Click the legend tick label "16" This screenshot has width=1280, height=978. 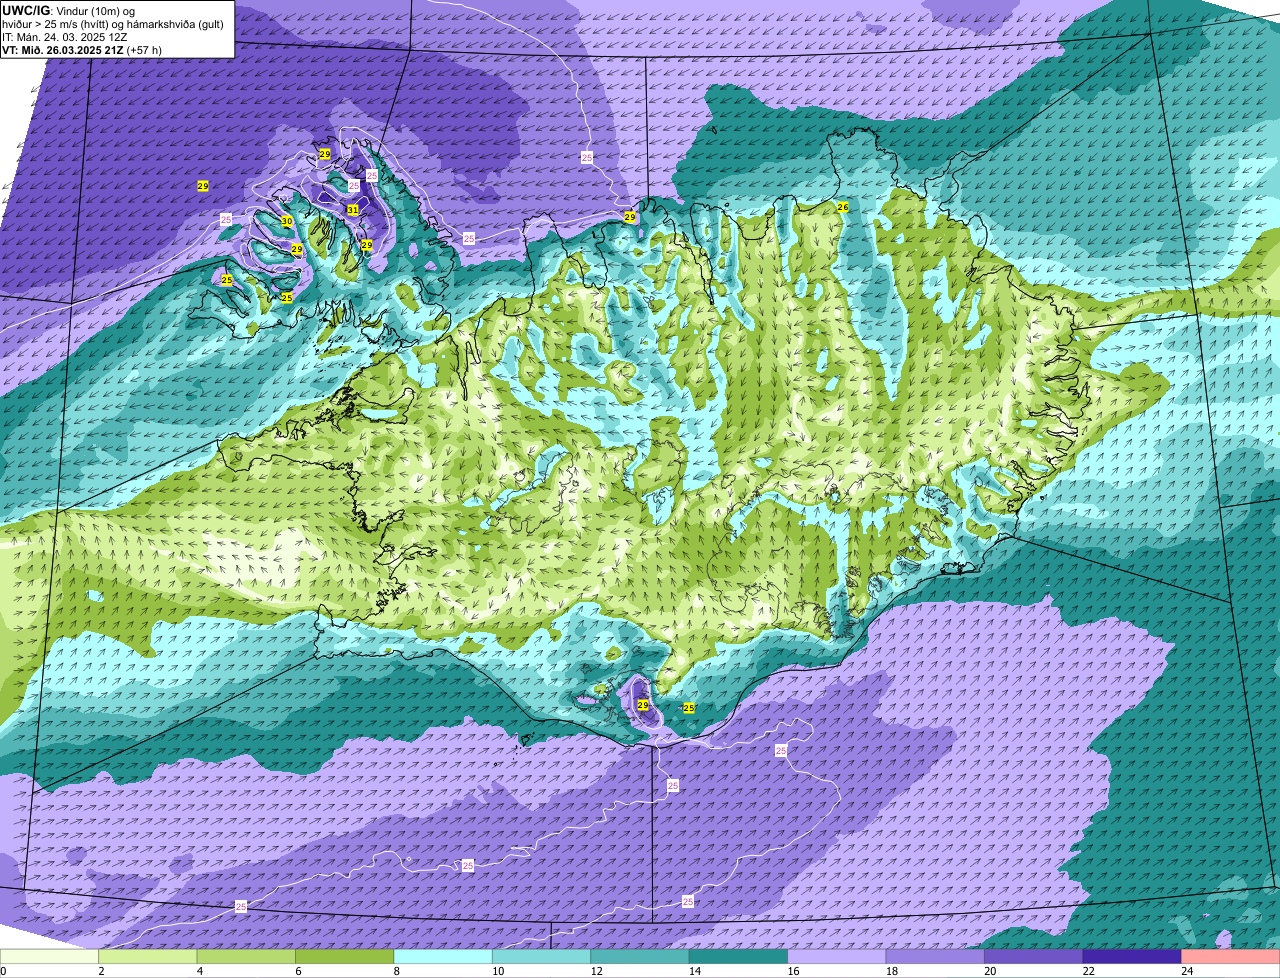coord(793,971)
